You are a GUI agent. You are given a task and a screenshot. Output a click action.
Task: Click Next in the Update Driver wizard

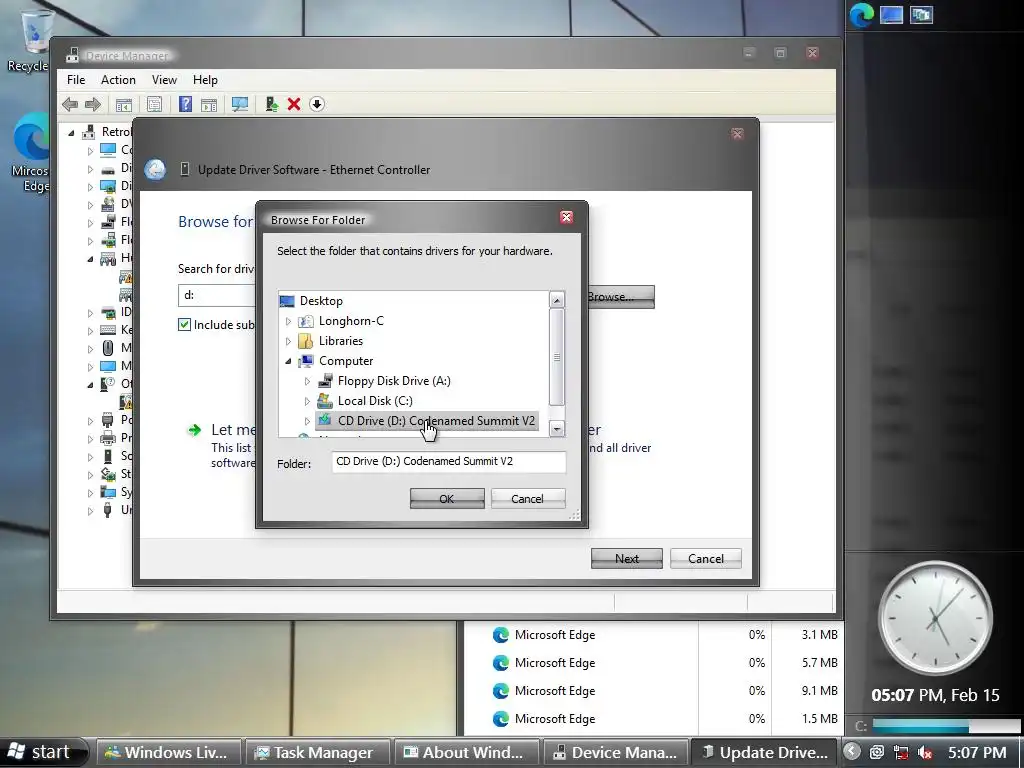coord(627,558)
